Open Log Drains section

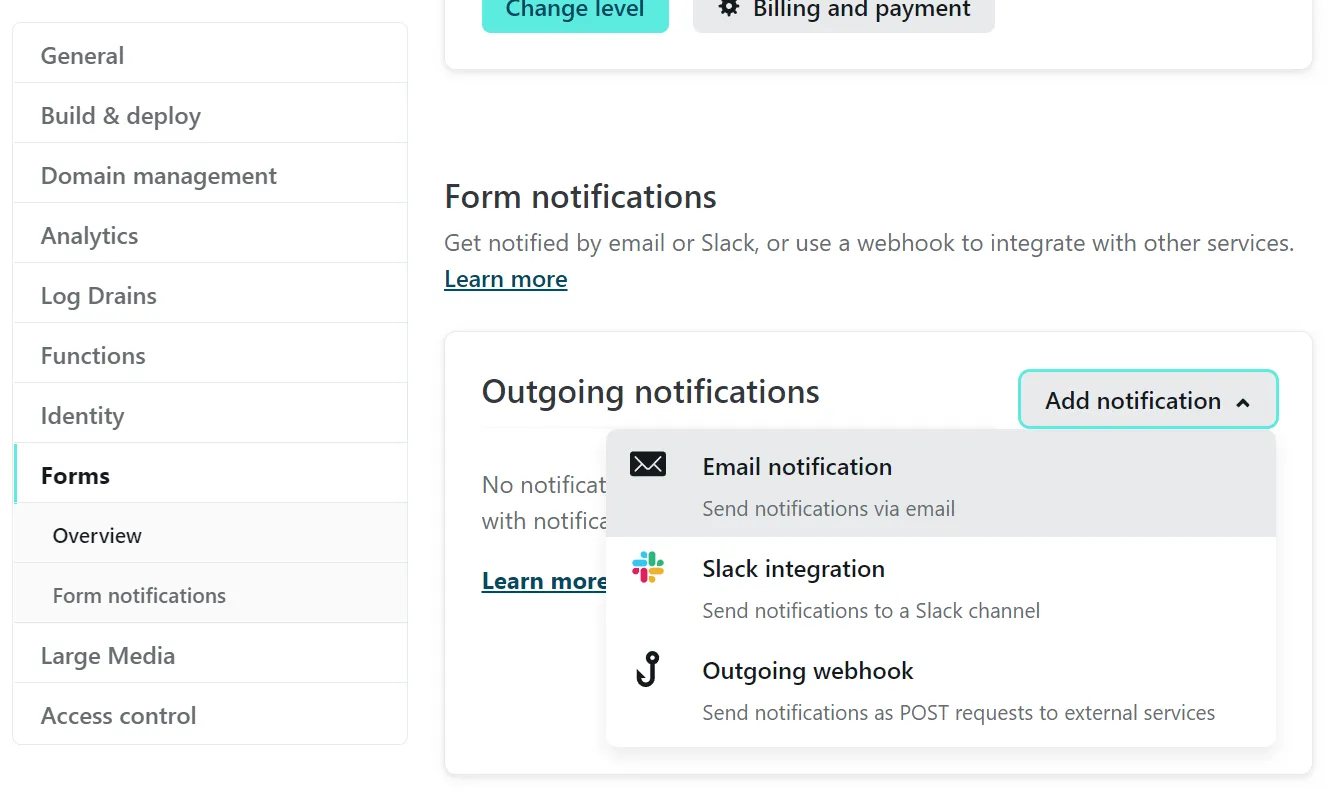(x=210, y=296)
